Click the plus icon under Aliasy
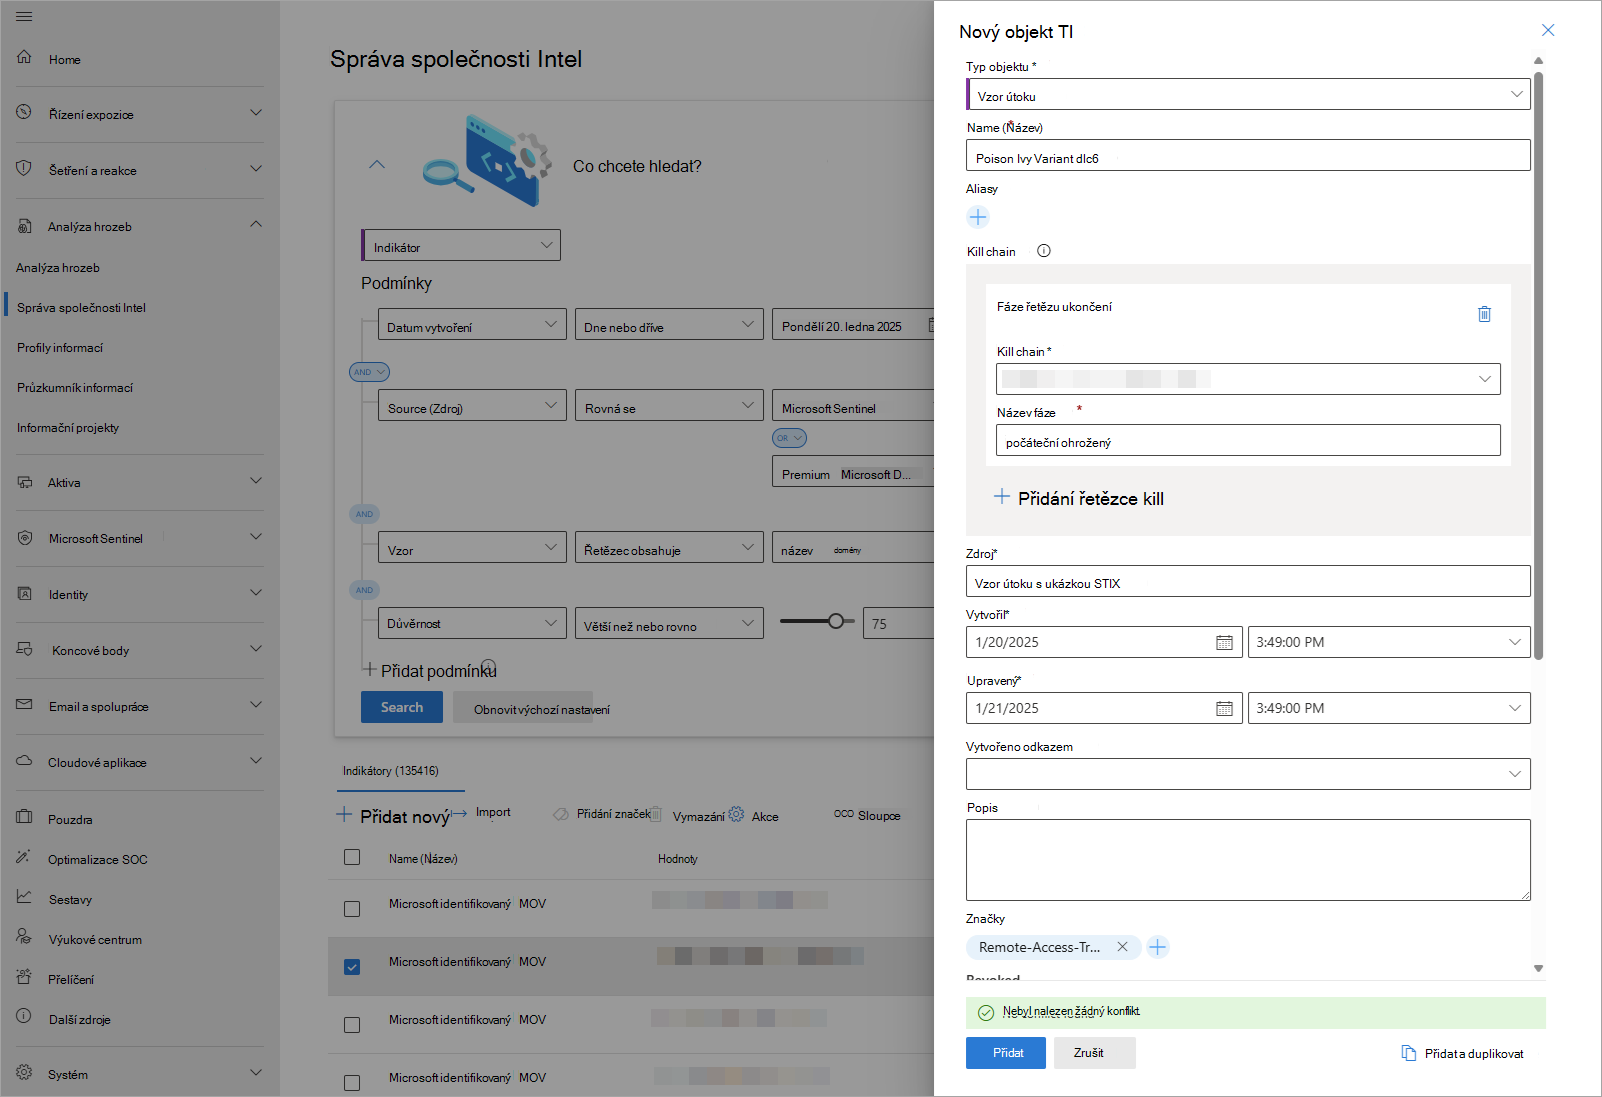 tap(978, 217)
